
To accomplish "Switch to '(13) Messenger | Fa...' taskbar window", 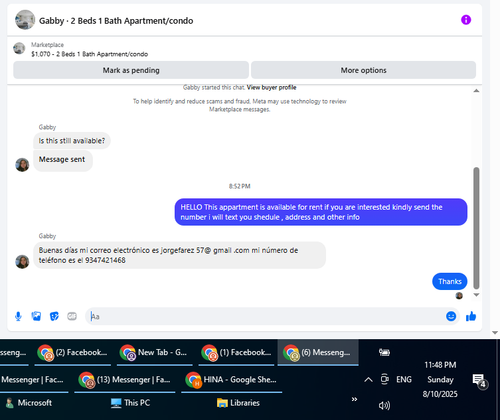I will [x=125, y=380].
